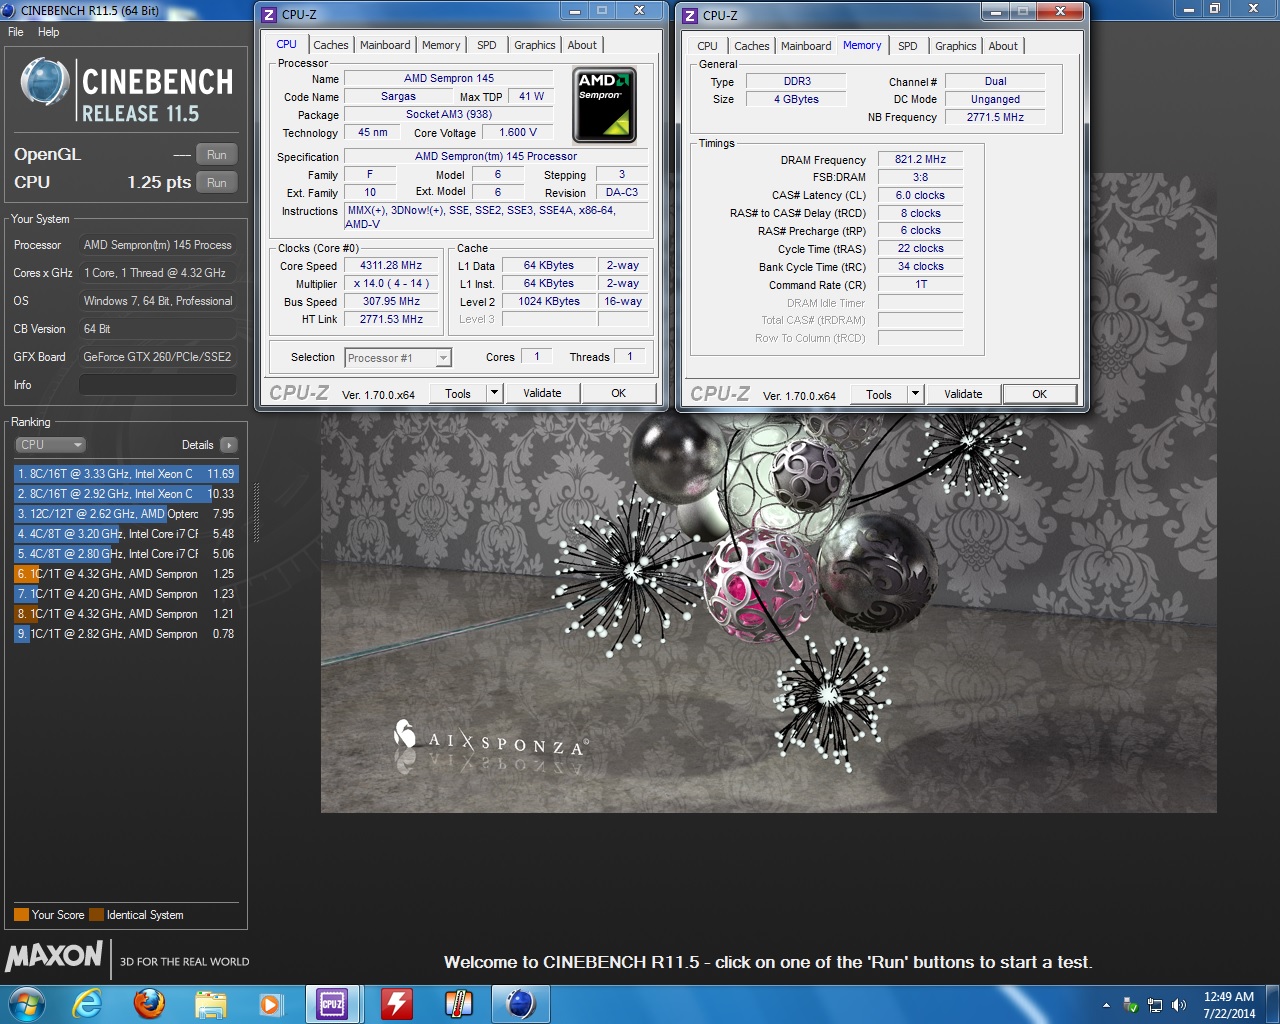Screen dimensions: 1280x1024
Task: Click Cinebench title bar app icon
Action: click(x=10, y=10)
